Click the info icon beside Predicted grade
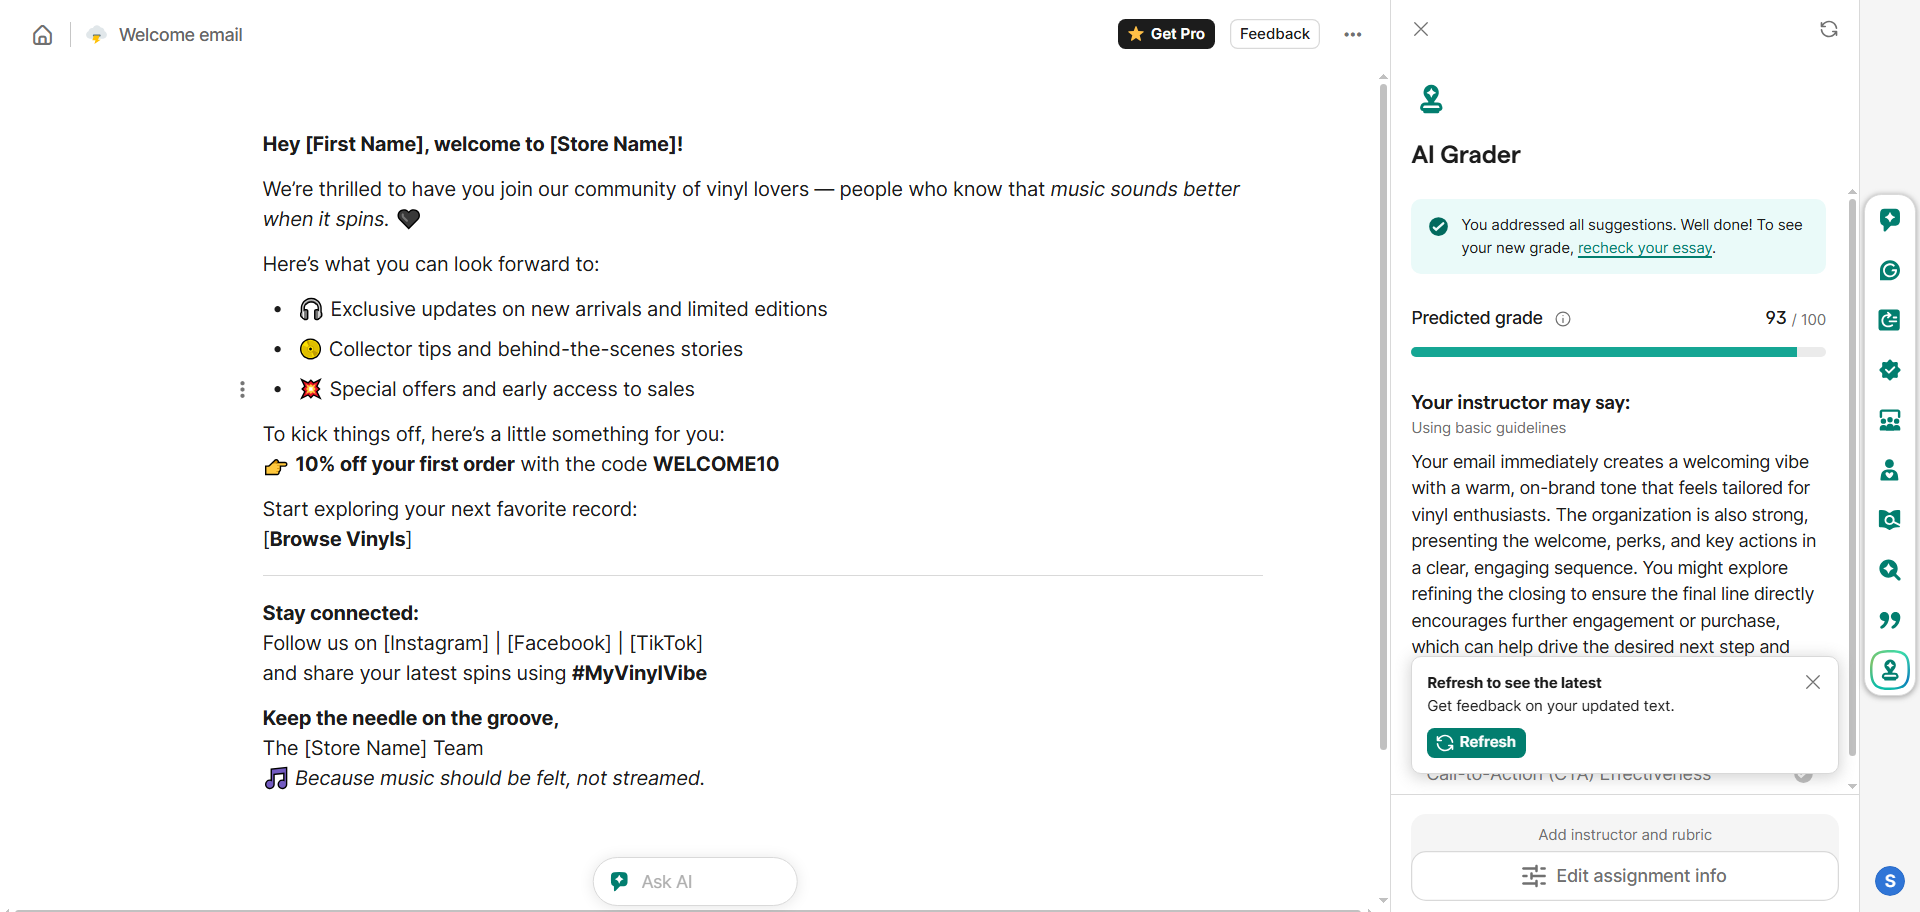 tap(1562, 319)
